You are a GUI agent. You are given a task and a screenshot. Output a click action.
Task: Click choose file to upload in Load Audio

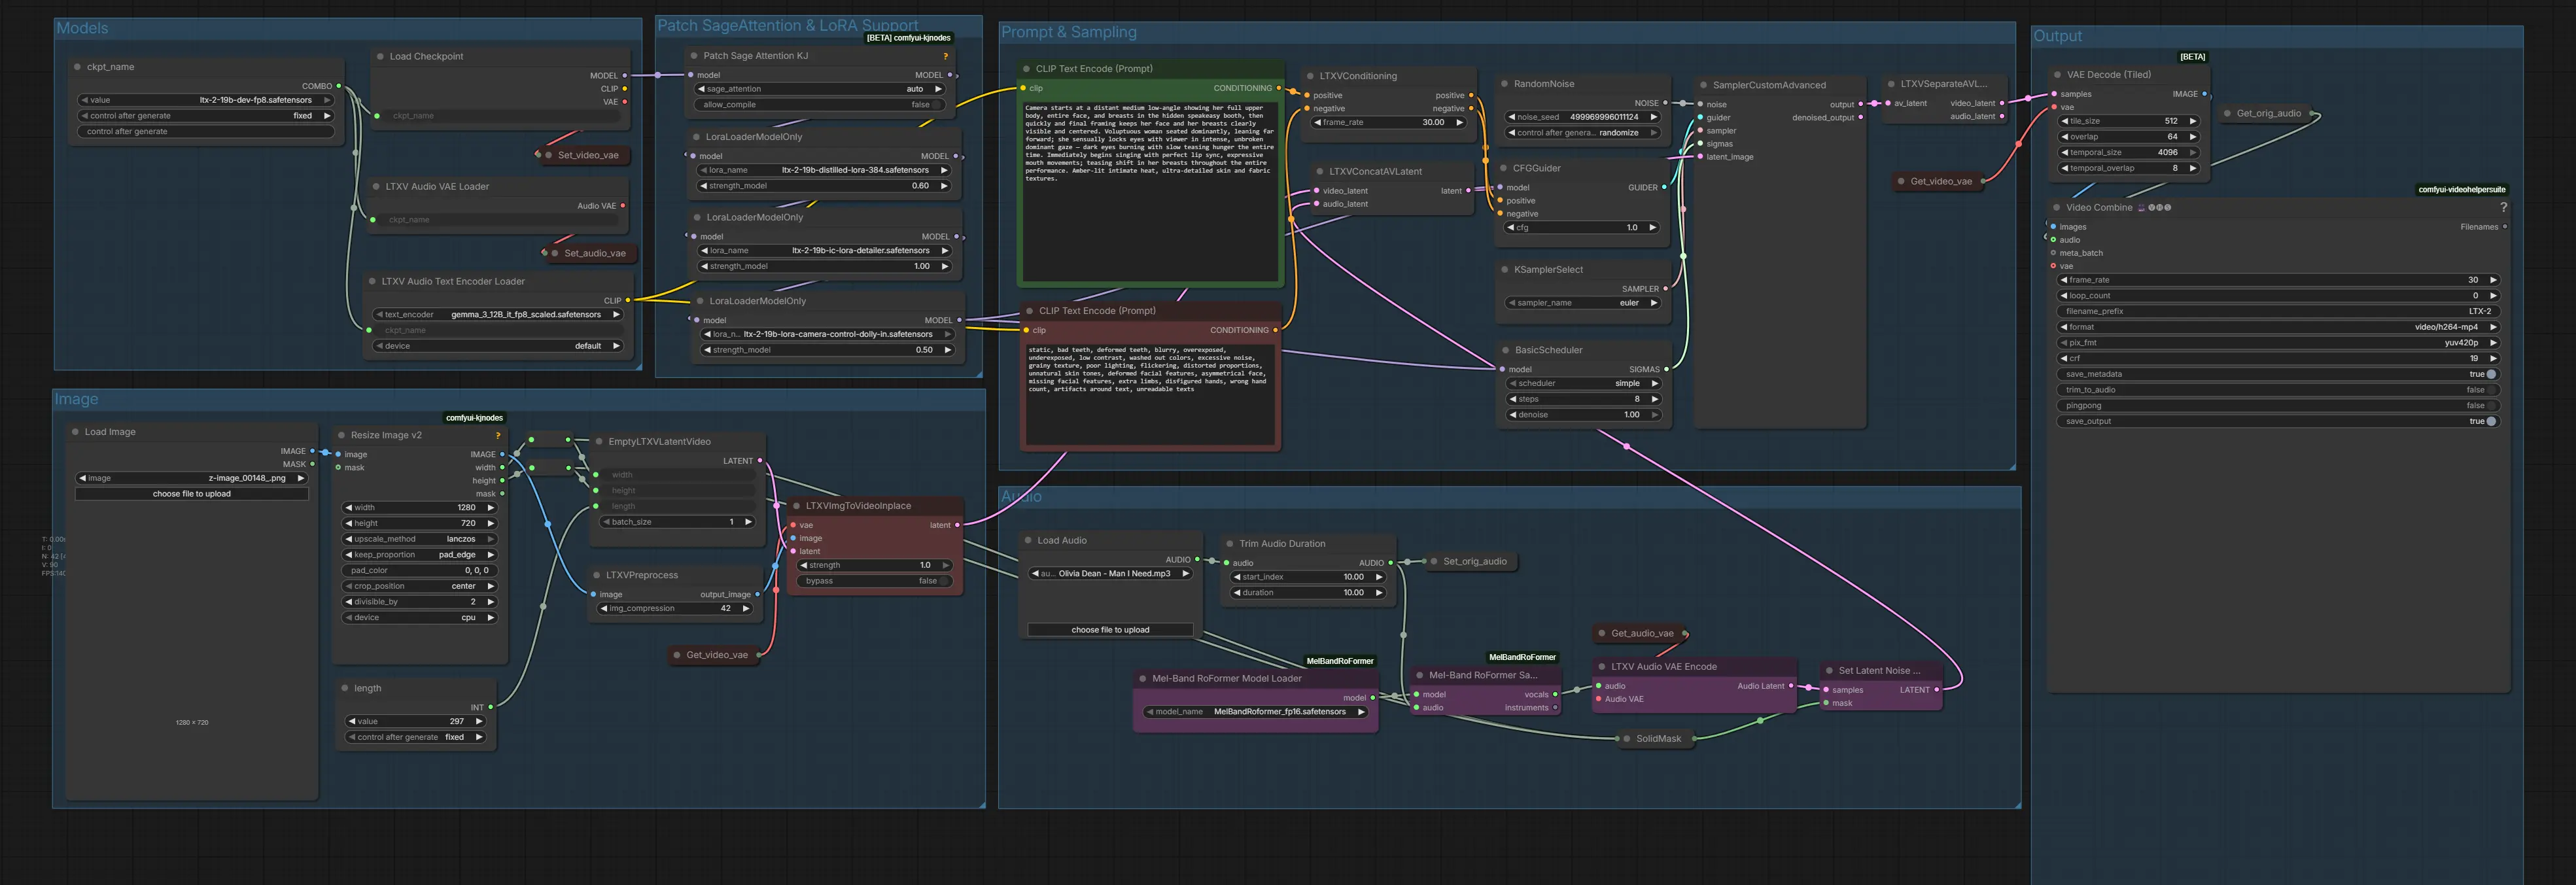[x=1110, y=630]
